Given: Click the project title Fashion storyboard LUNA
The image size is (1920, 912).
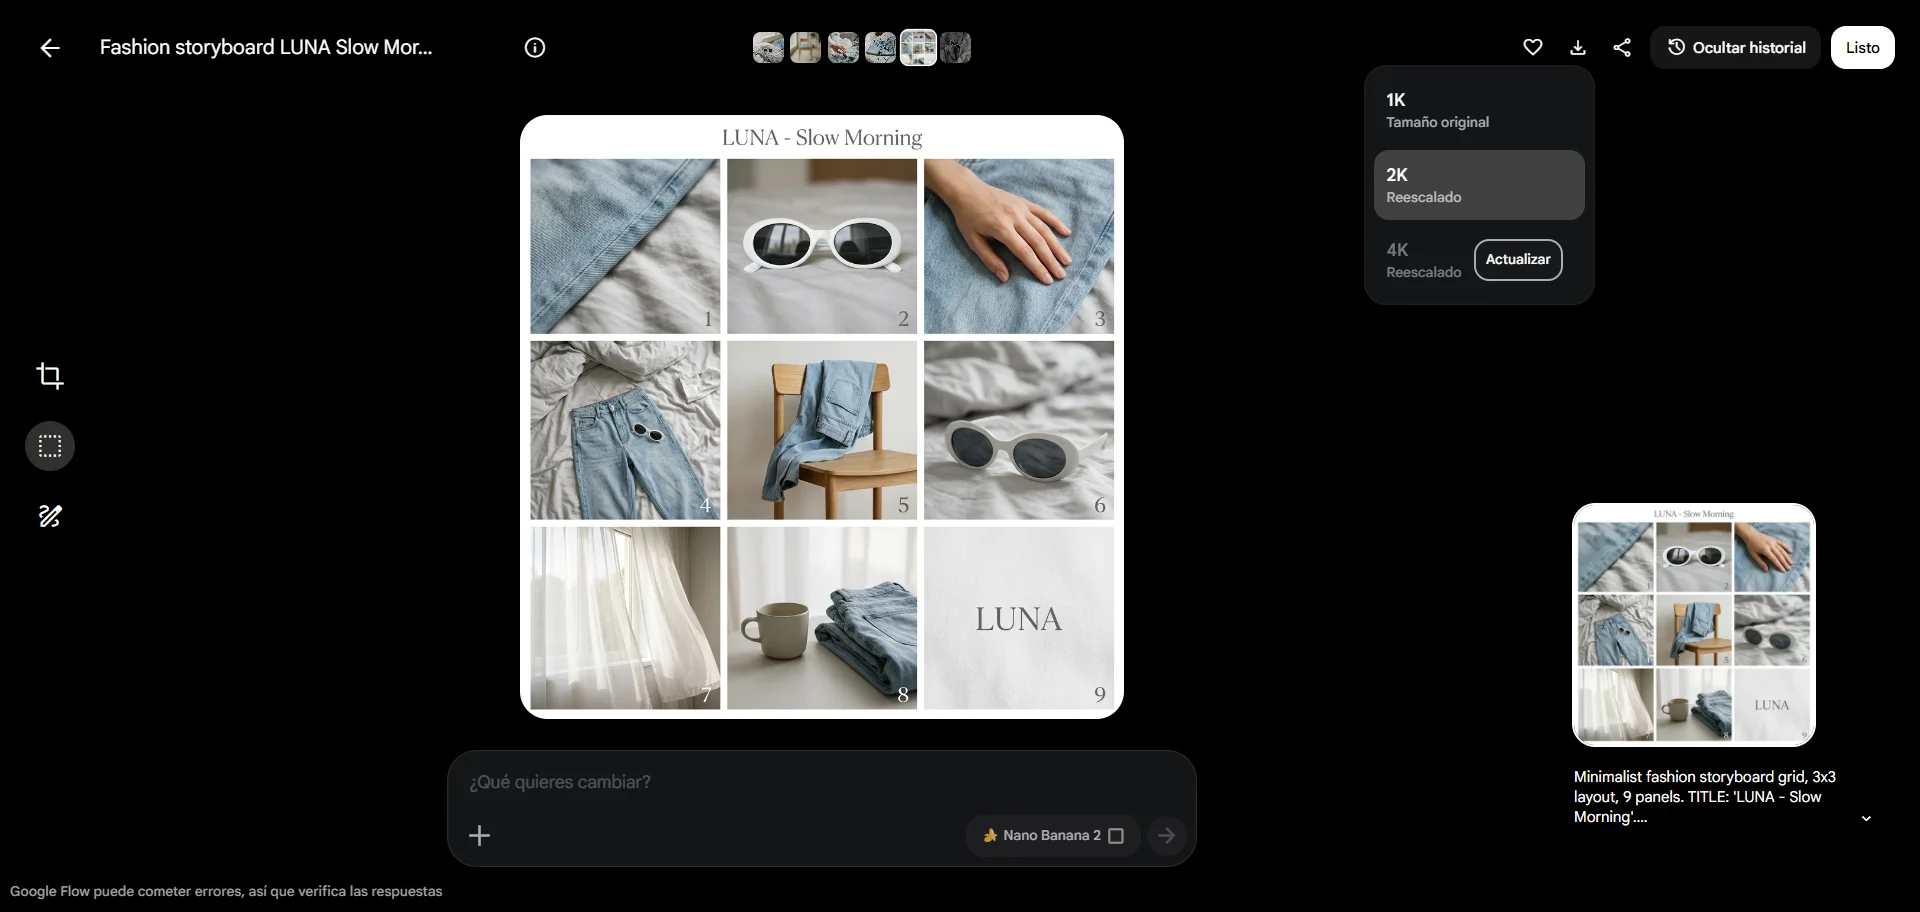Looking at the screenshot, I should coord(266,48).
